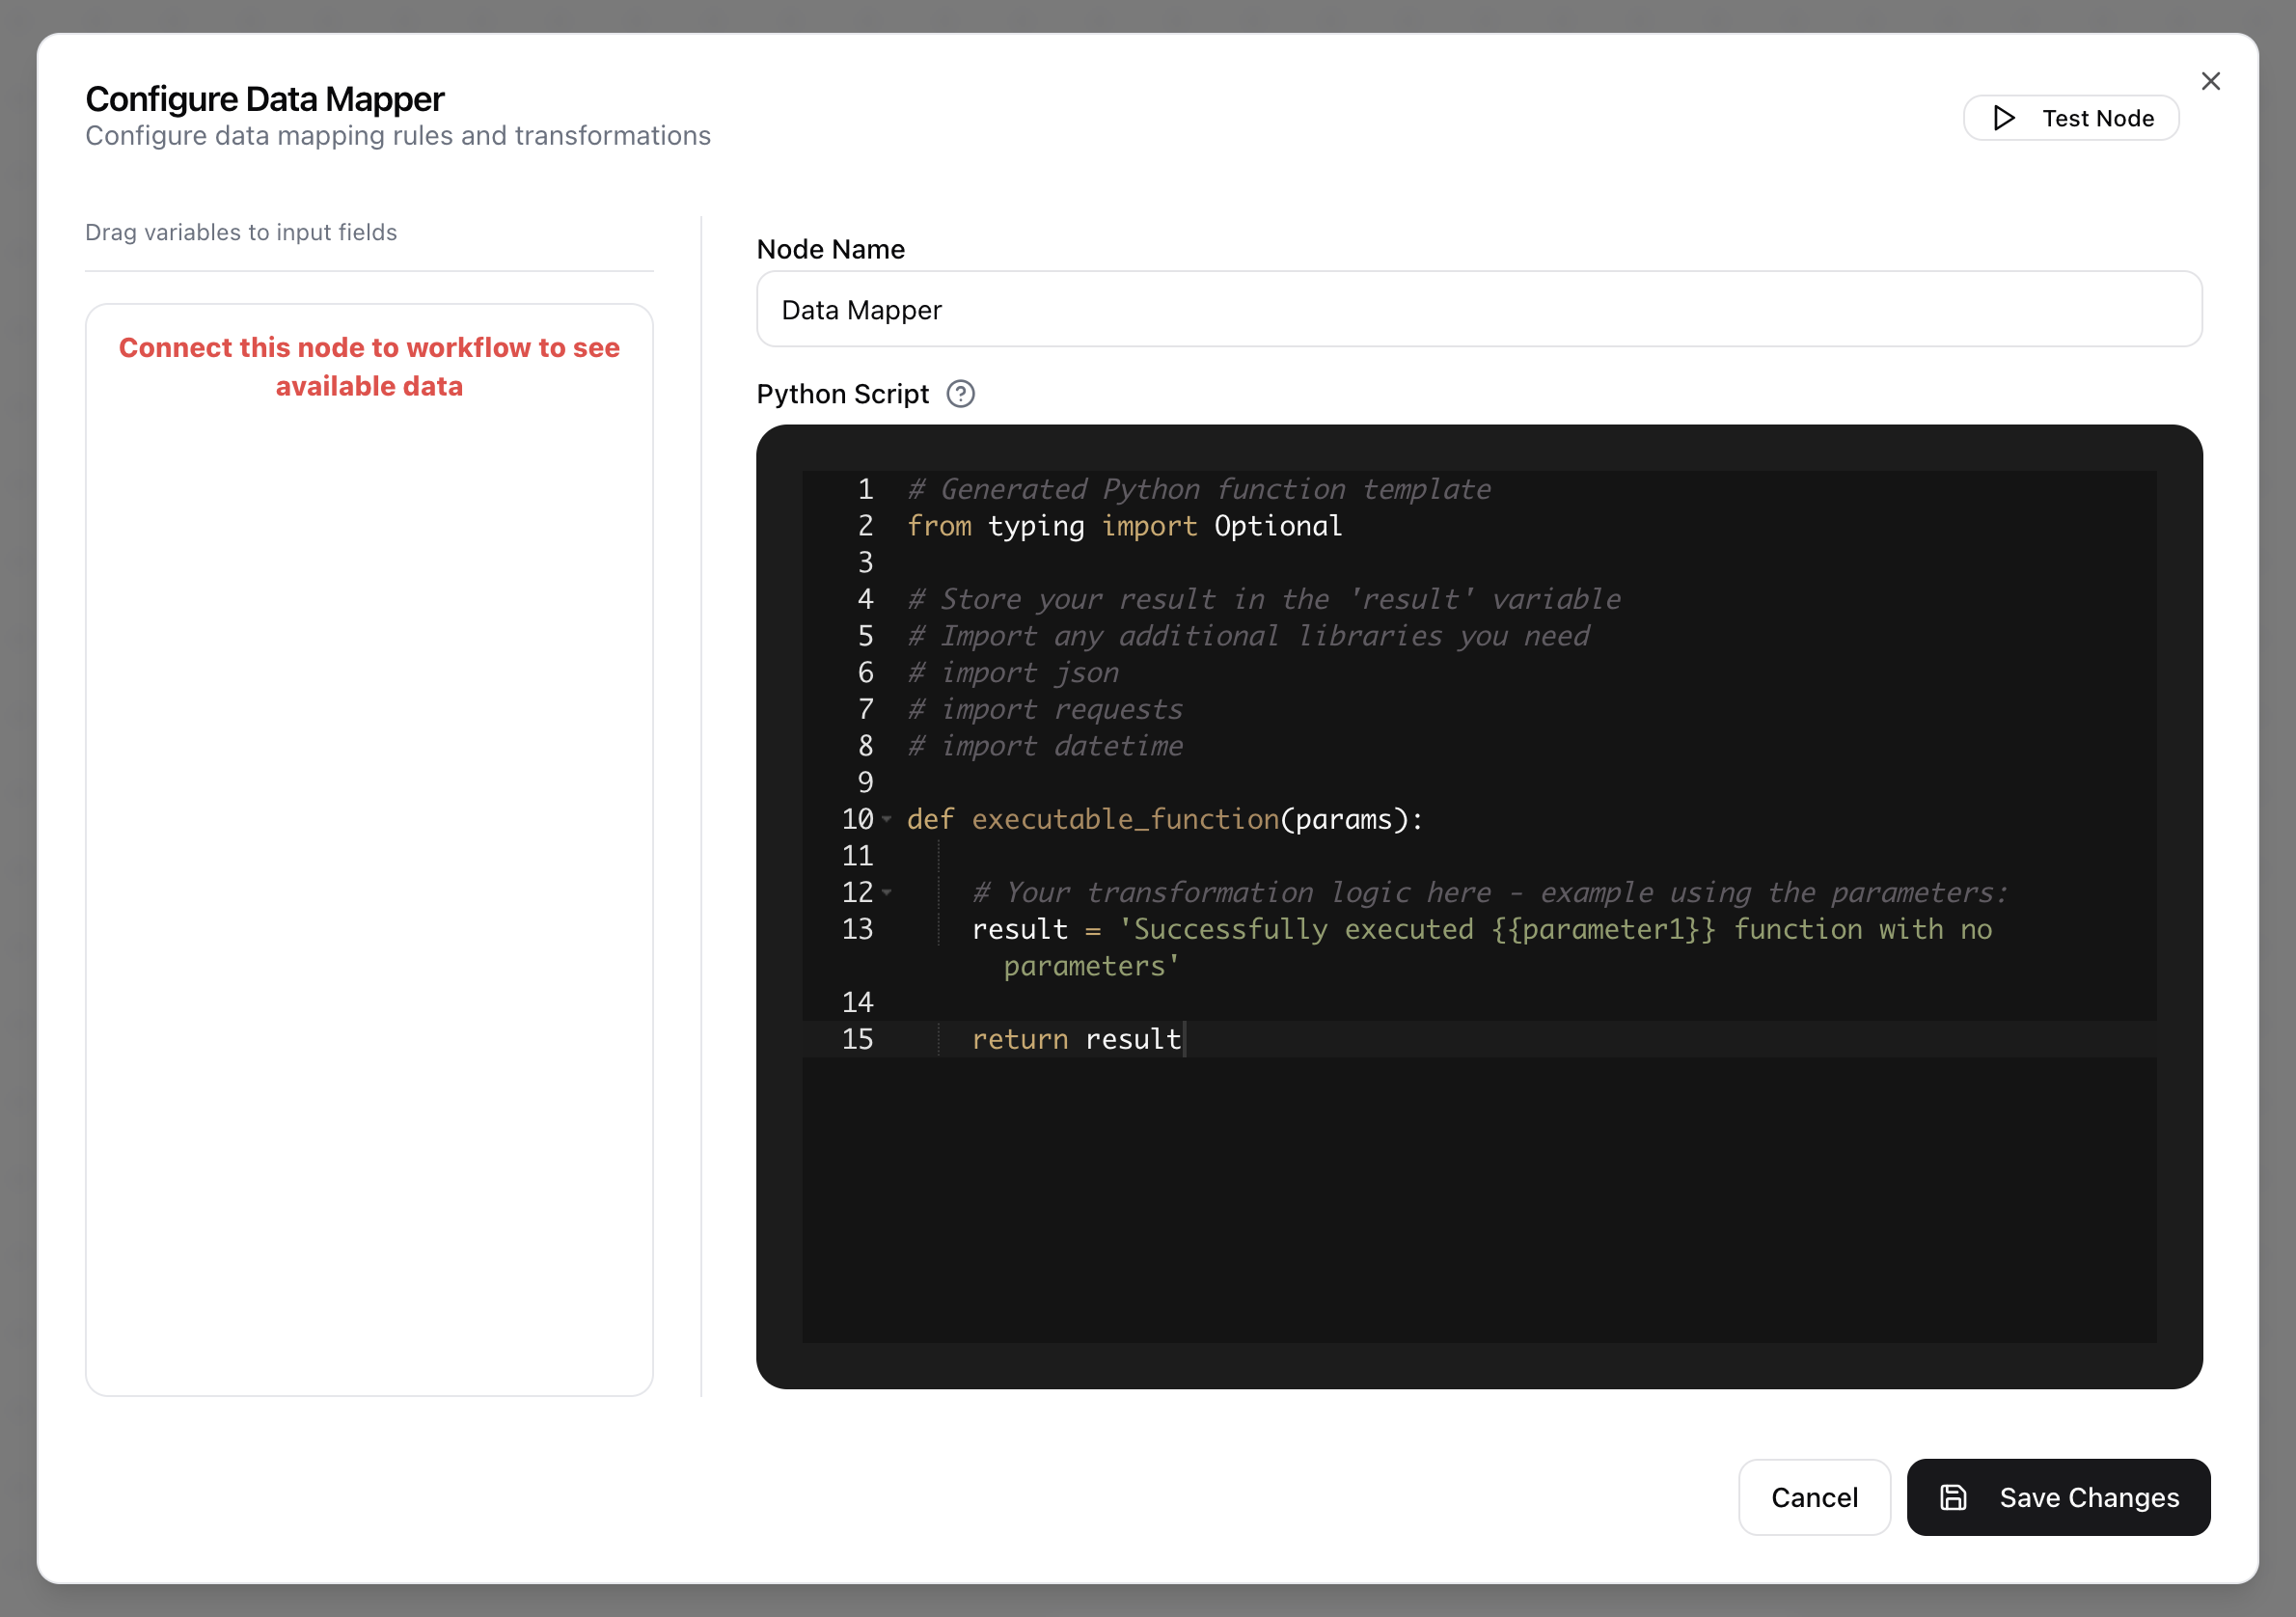The width and height of the screenshot is (2296, 1617).
Task: Close the Configure Data Mapper dialog
Action: pos(2210,81)
